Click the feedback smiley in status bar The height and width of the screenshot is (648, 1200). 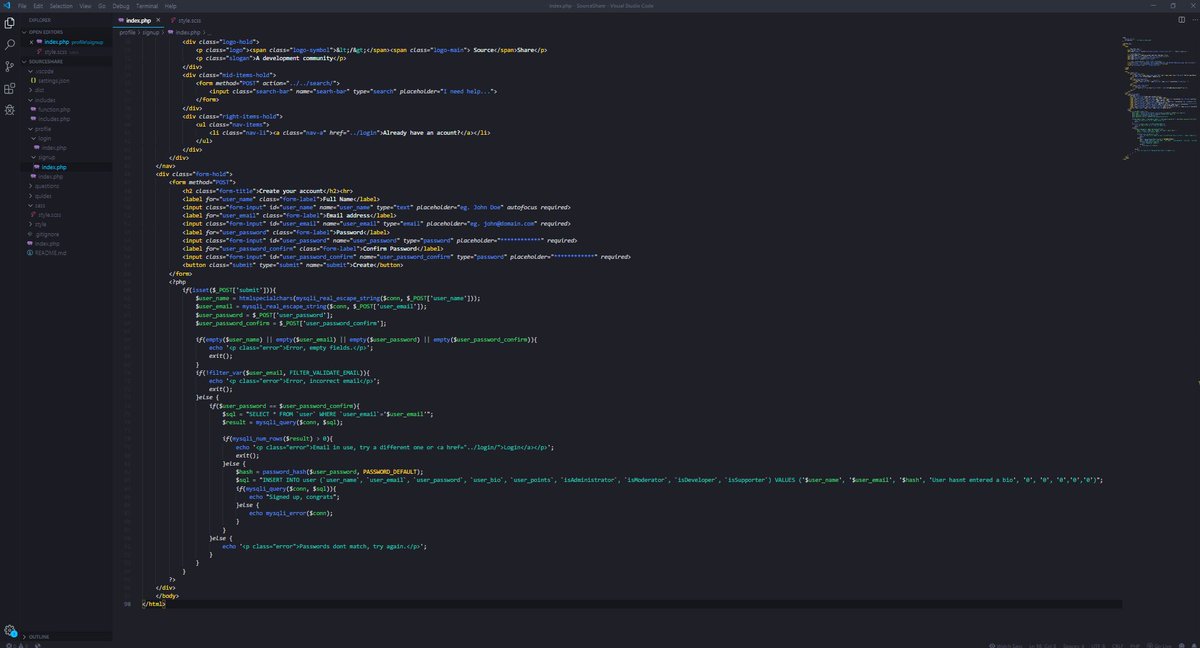1181,645
